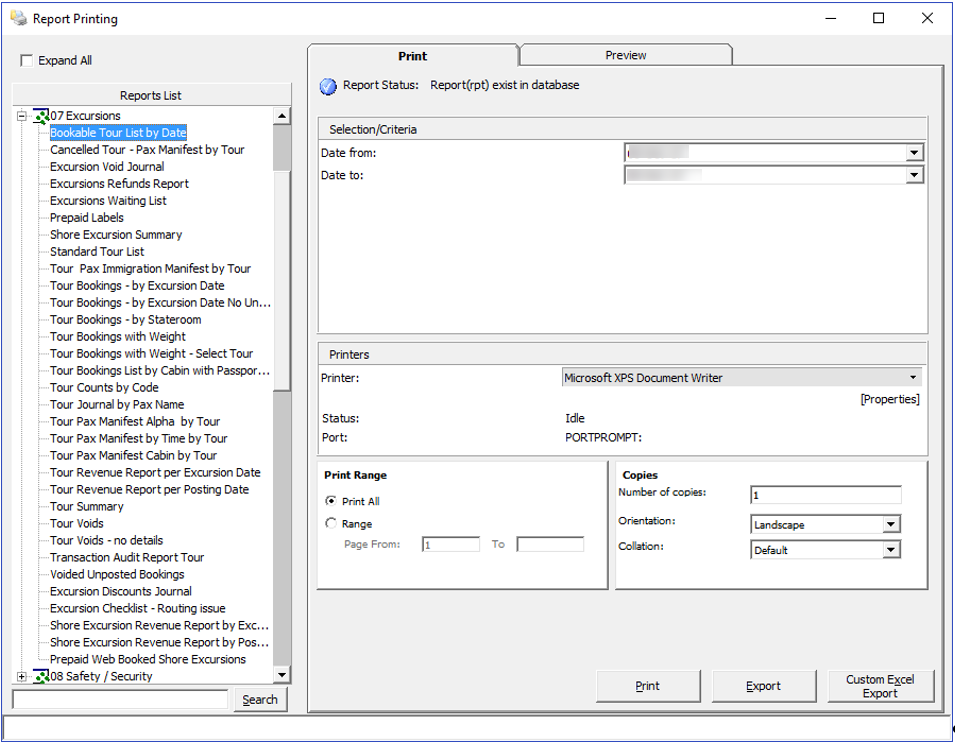Click the printer icon in the title bar

[20, 17]
